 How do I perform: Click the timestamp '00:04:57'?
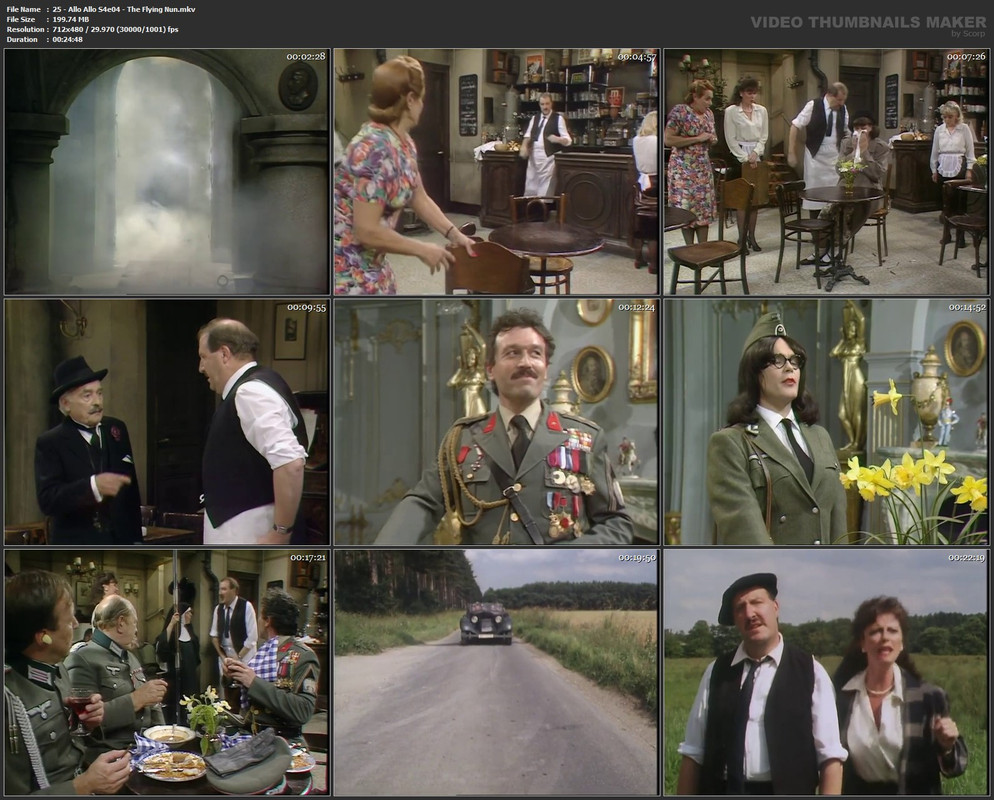[x=636, y=56]
